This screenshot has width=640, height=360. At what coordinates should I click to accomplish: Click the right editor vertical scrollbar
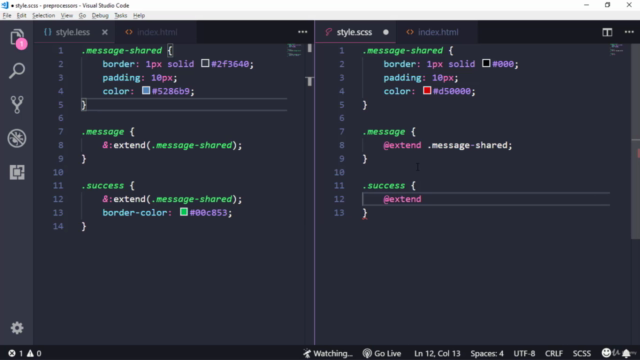point(635,141)
